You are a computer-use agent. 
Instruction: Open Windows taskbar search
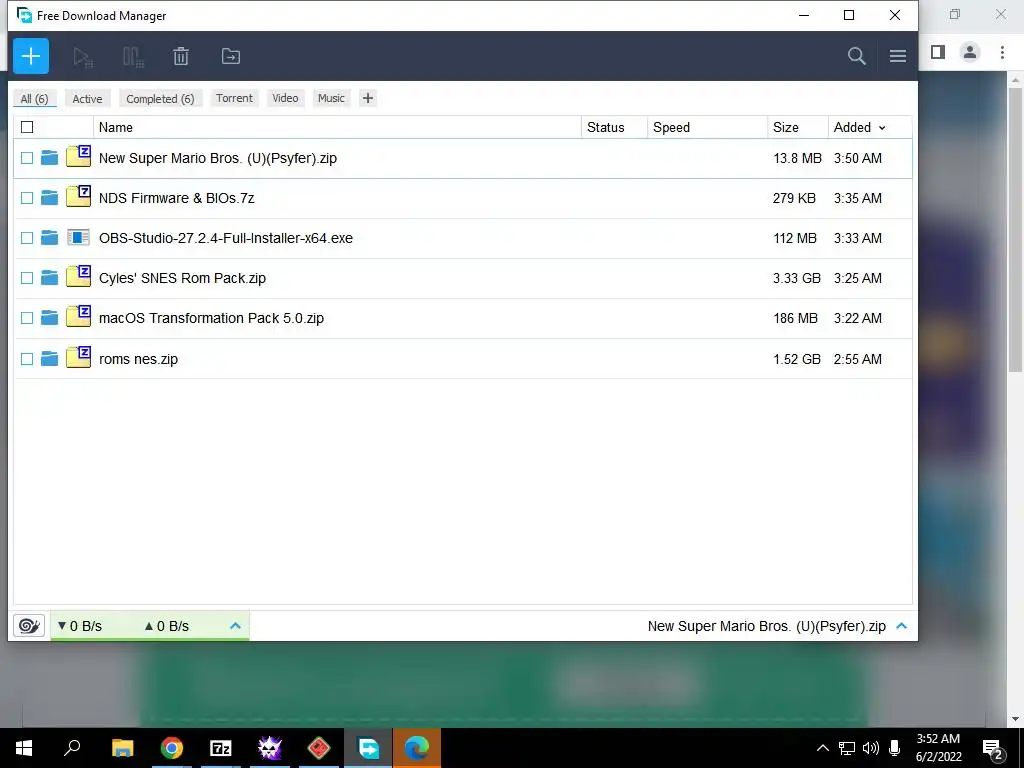tap(72, 748)
